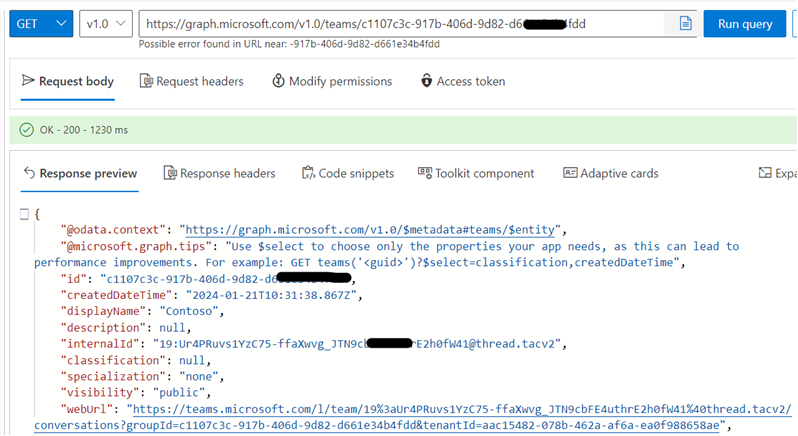Screen dimensions: 798x436
Task: Click the "OK - 200 - 1230 ms" status text
Action: point(84,130)
